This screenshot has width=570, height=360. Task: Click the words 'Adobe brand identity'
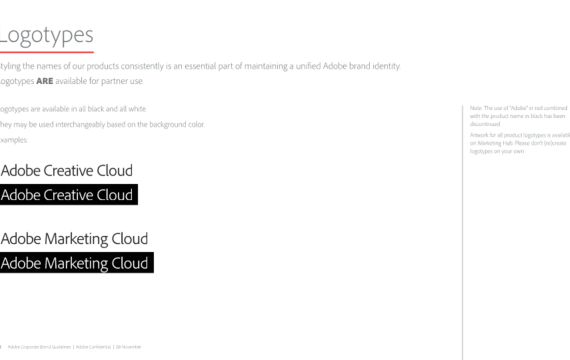click(x=362, y=66)
